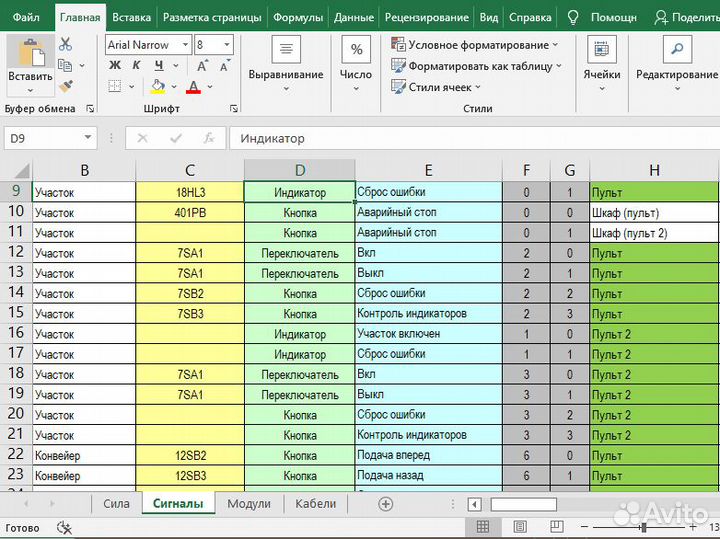The height and width of the screenshot is (539, 720).
Task: Open the Сила sheet tab
Action: (x=116, y=504)
